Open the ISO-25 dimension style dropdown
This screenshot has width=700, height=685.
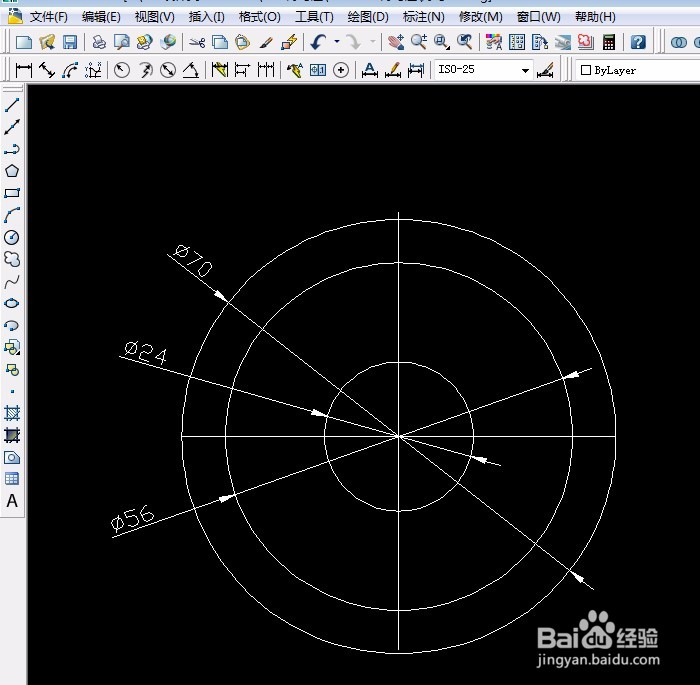tap(525, 71)
